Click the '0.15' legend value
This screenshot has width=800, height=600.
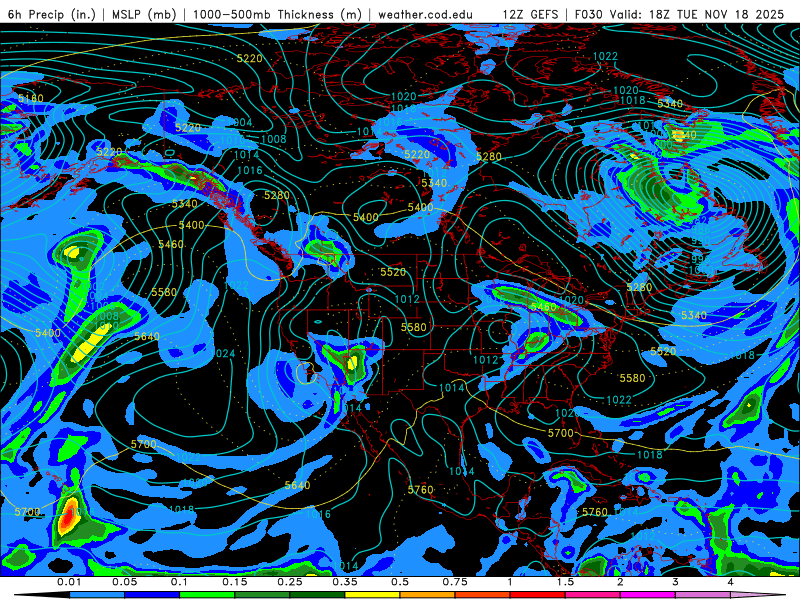(x=235, y=582)
